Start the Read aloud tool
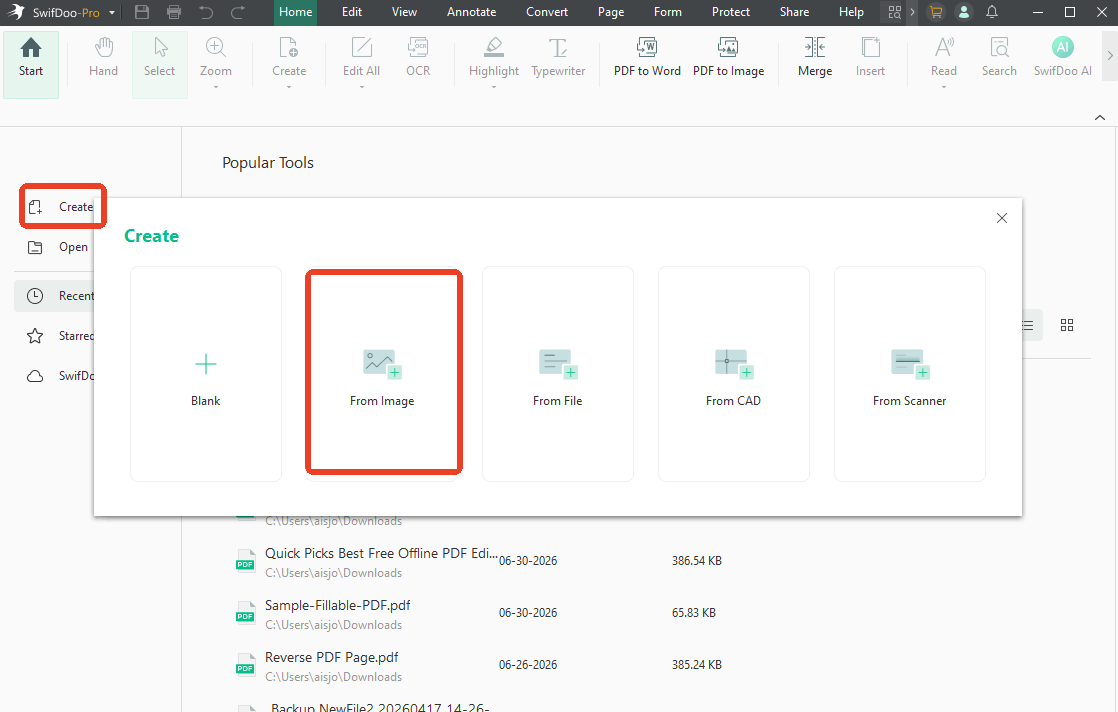 point(943,58)
